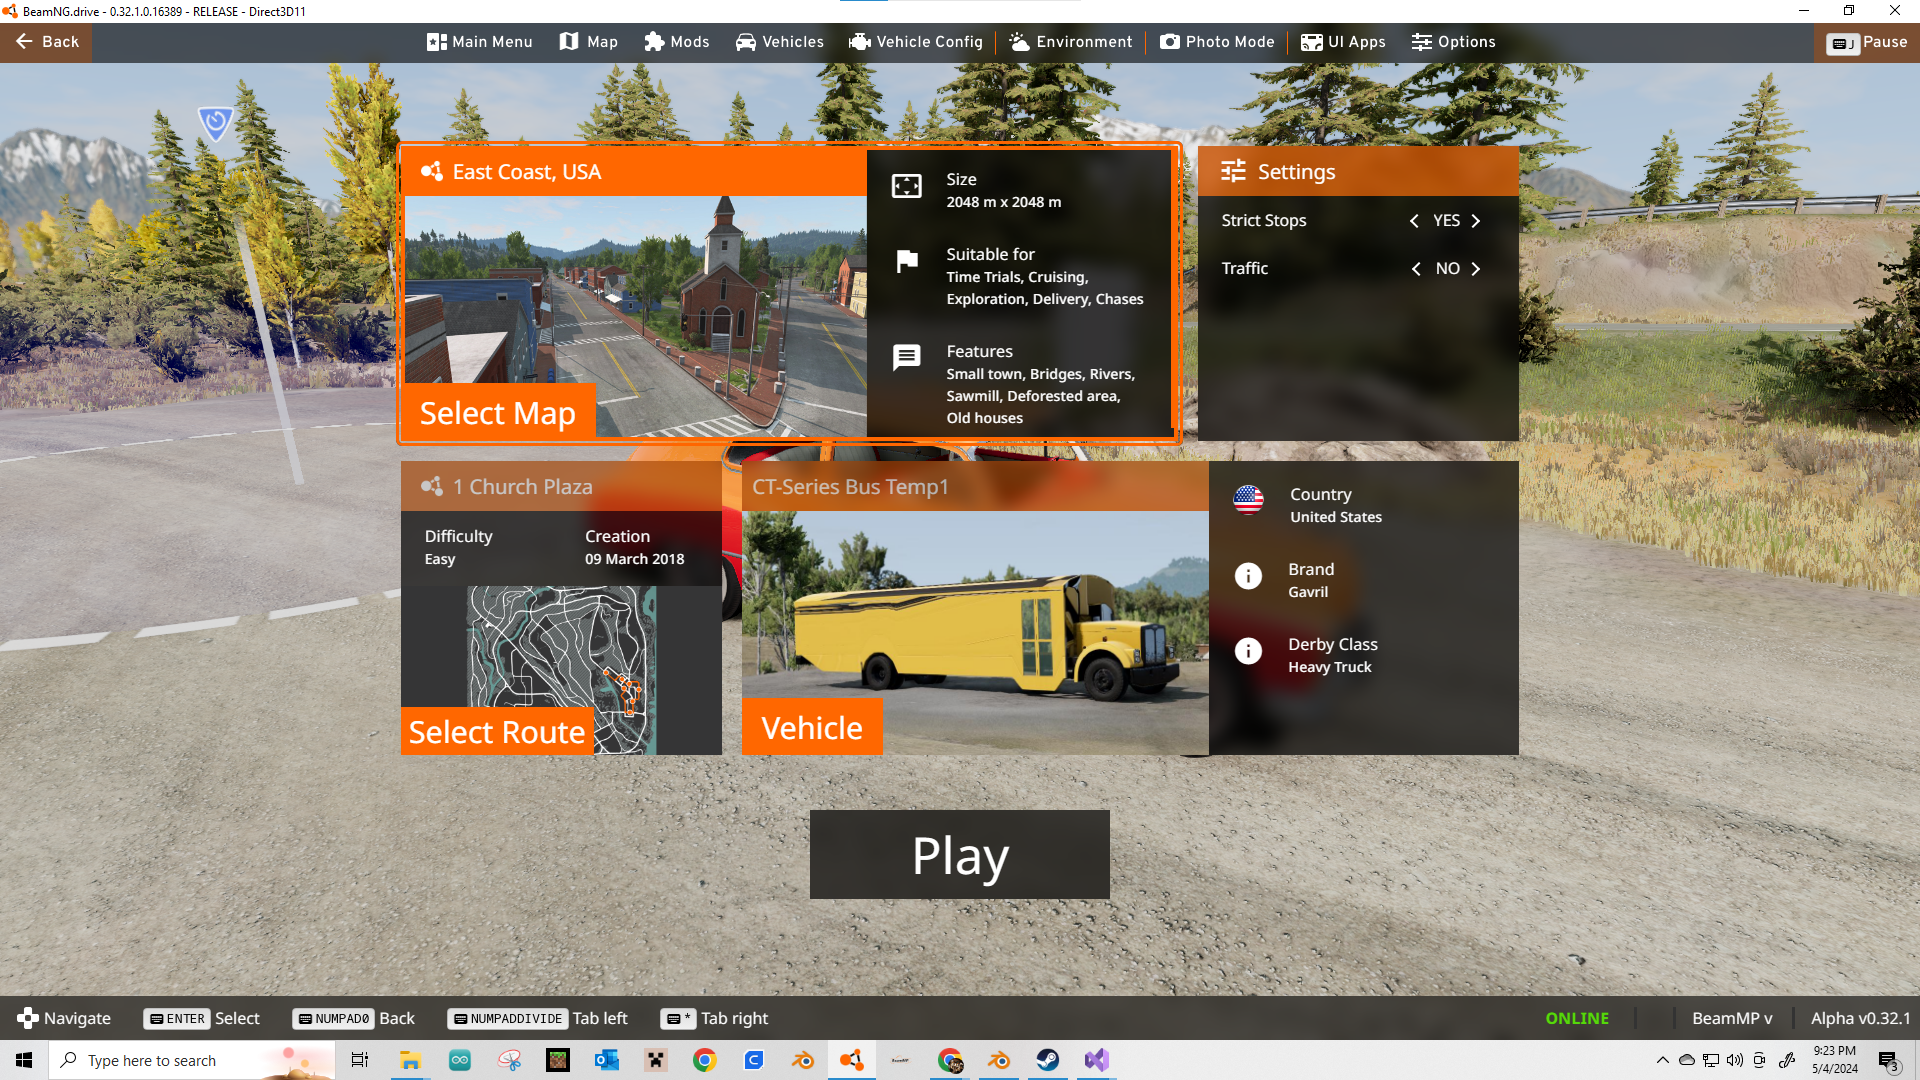
Task: Click the ONLINE status label
Action: tap(1577, 1018)
